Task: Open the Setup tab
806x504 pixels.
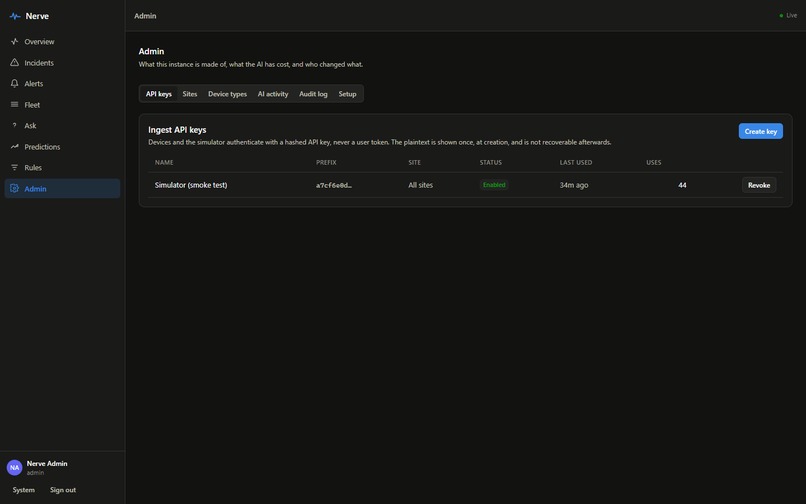Action: pos(347,94)
